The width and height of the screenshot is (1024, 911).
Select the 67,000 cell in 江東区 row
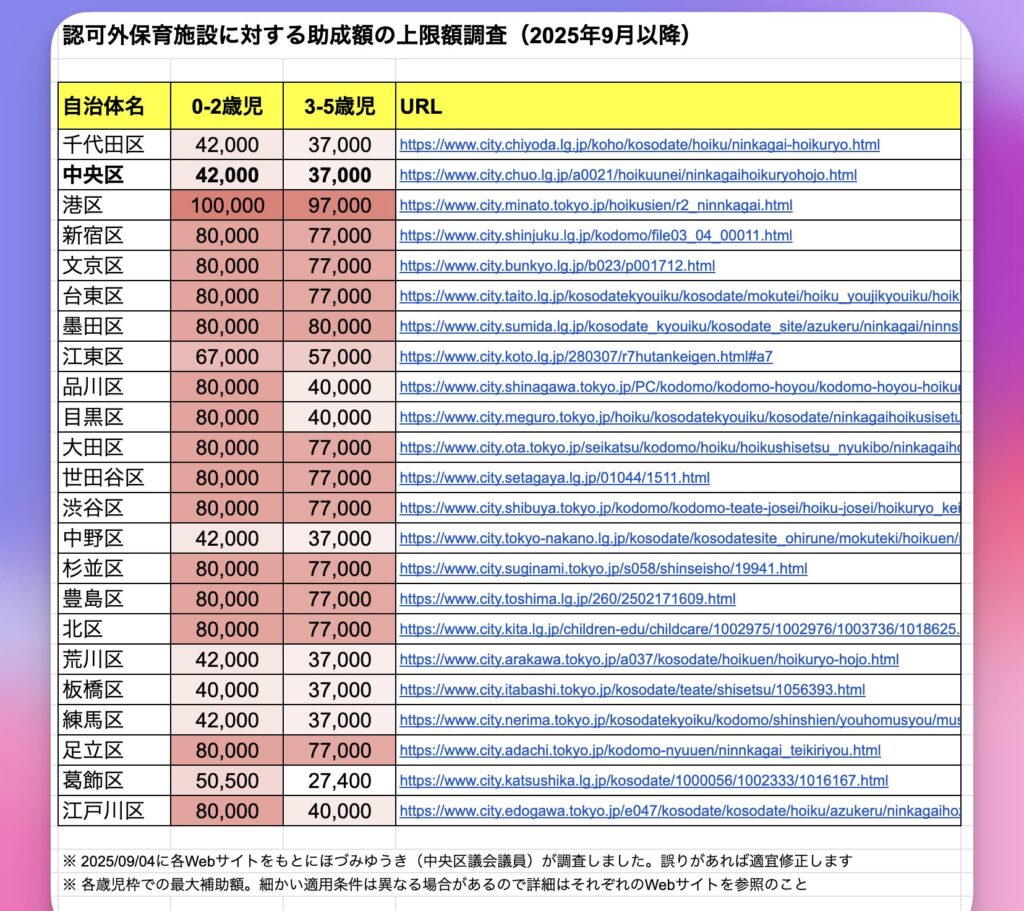click(227, 357)
